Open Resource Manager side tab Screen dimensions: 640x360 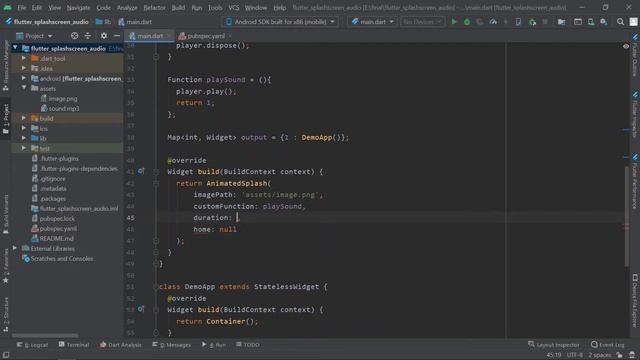point(6,66)
